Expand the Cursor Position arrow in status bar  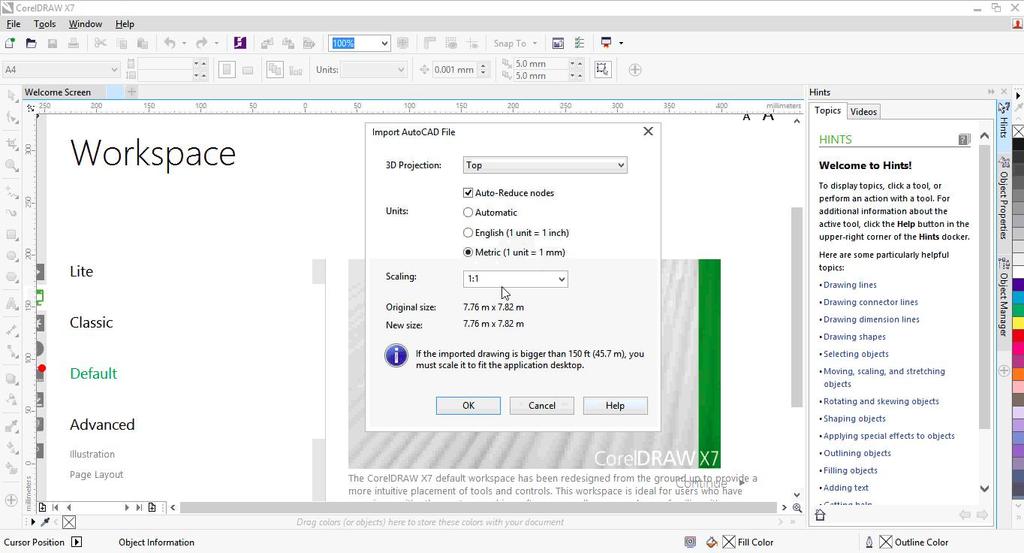(x=76, y=542)
